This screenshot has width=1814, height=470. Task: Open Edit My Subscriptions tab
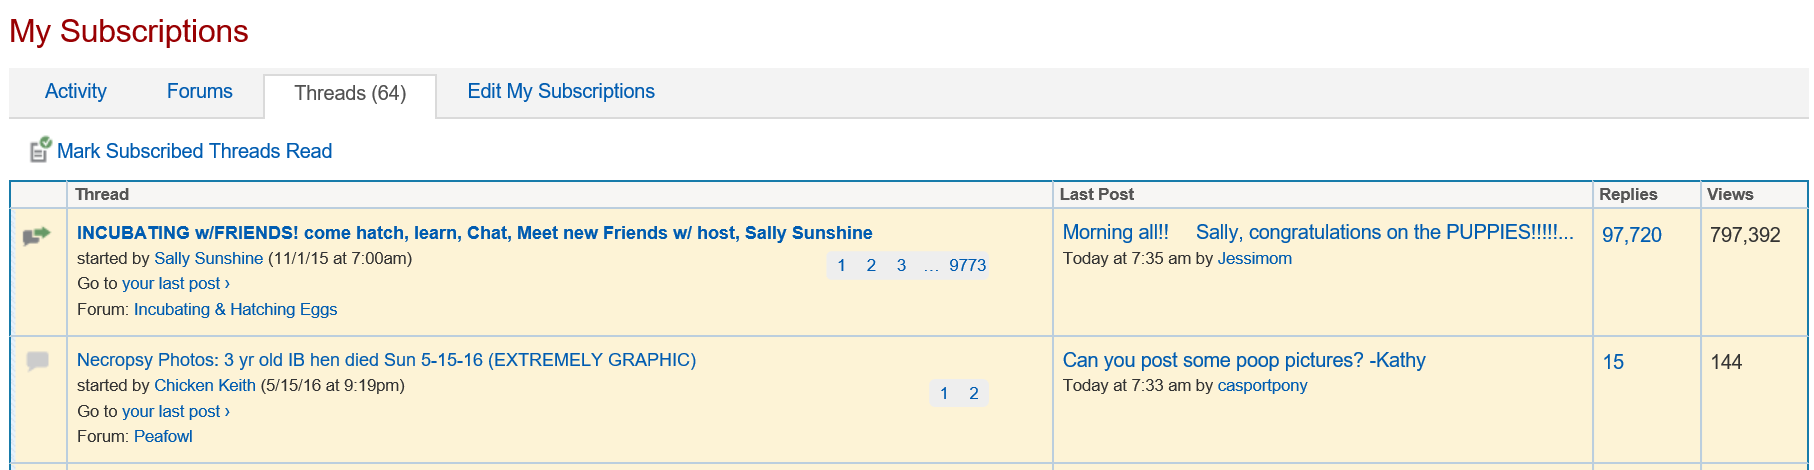(x=560, y=91)
